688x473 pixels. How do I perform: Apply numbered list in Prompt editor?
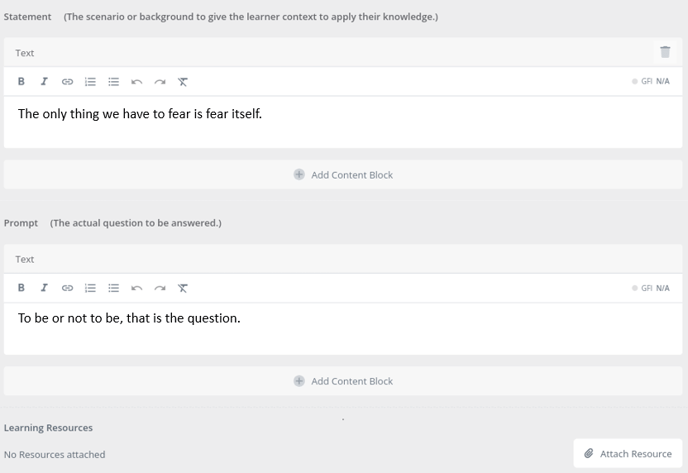pos(90,288)
